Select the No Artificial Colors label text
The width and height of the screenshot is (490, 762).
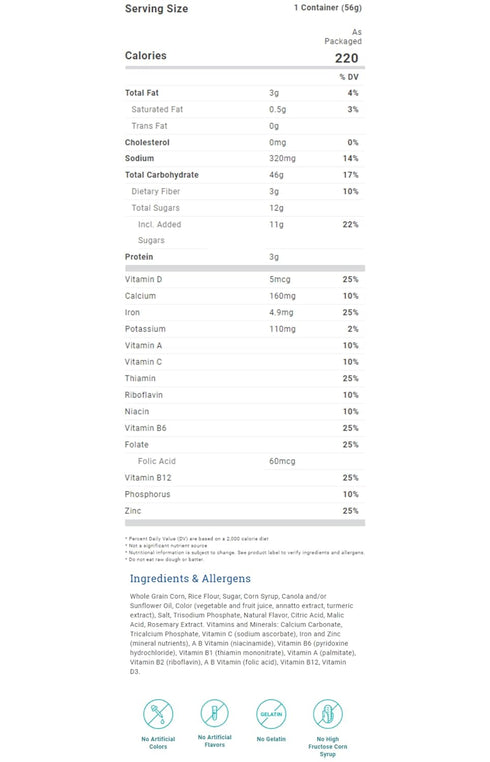[158, 743]
